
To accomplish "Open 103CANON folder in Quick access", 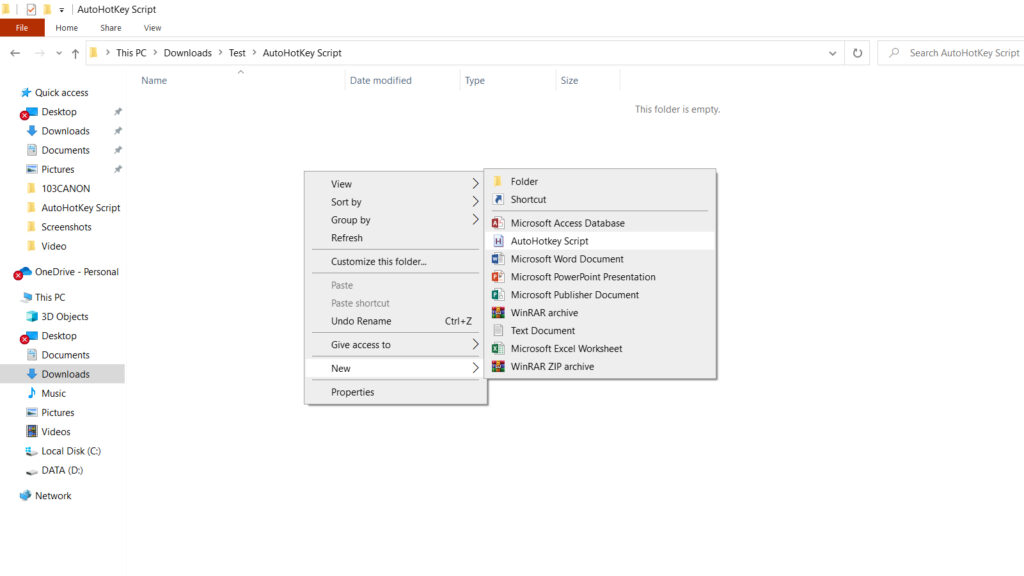I will coord(65,189).
